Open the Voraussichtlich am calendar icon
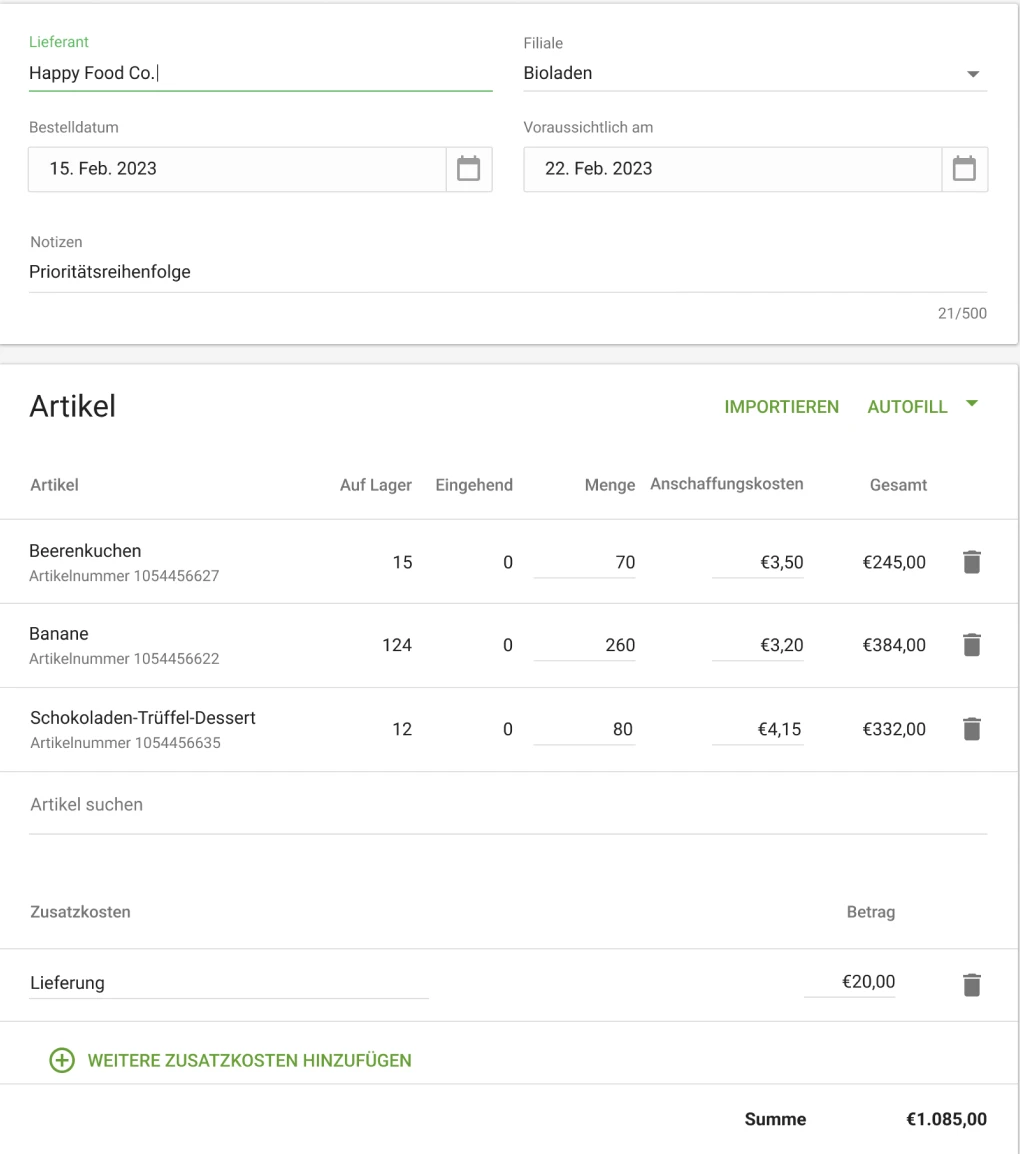The width and height of the screenshot is (1020, 1154). [964, 169]
